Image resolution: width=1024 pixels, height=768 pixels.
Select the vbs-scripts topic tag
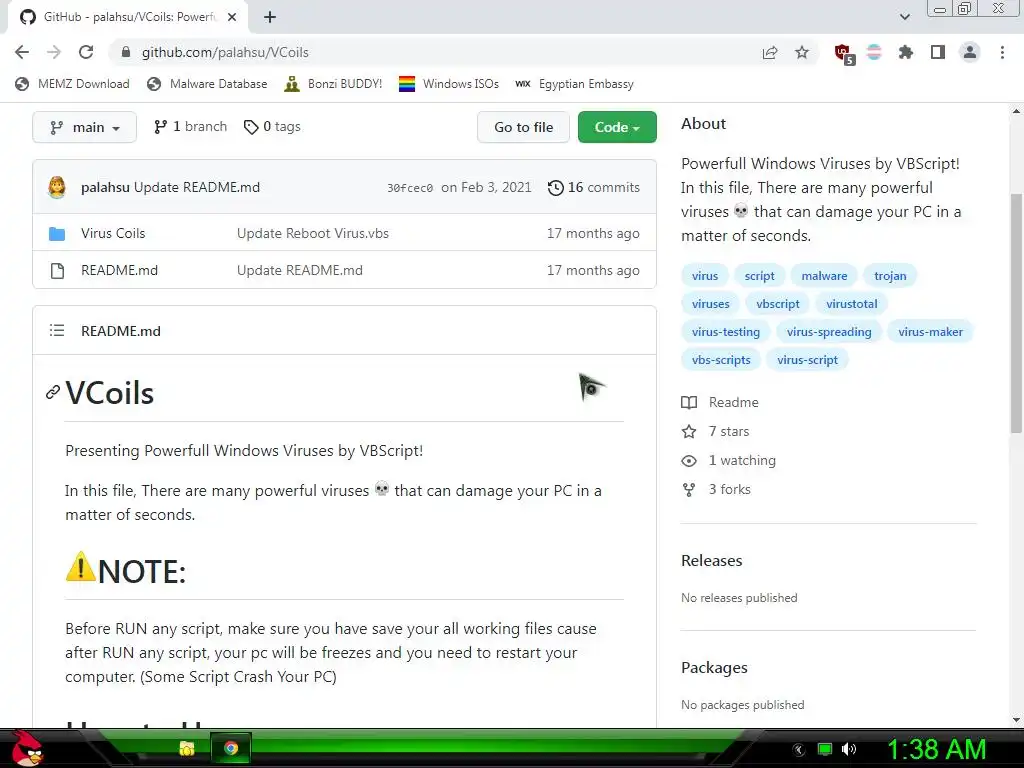tap(721, 360)
